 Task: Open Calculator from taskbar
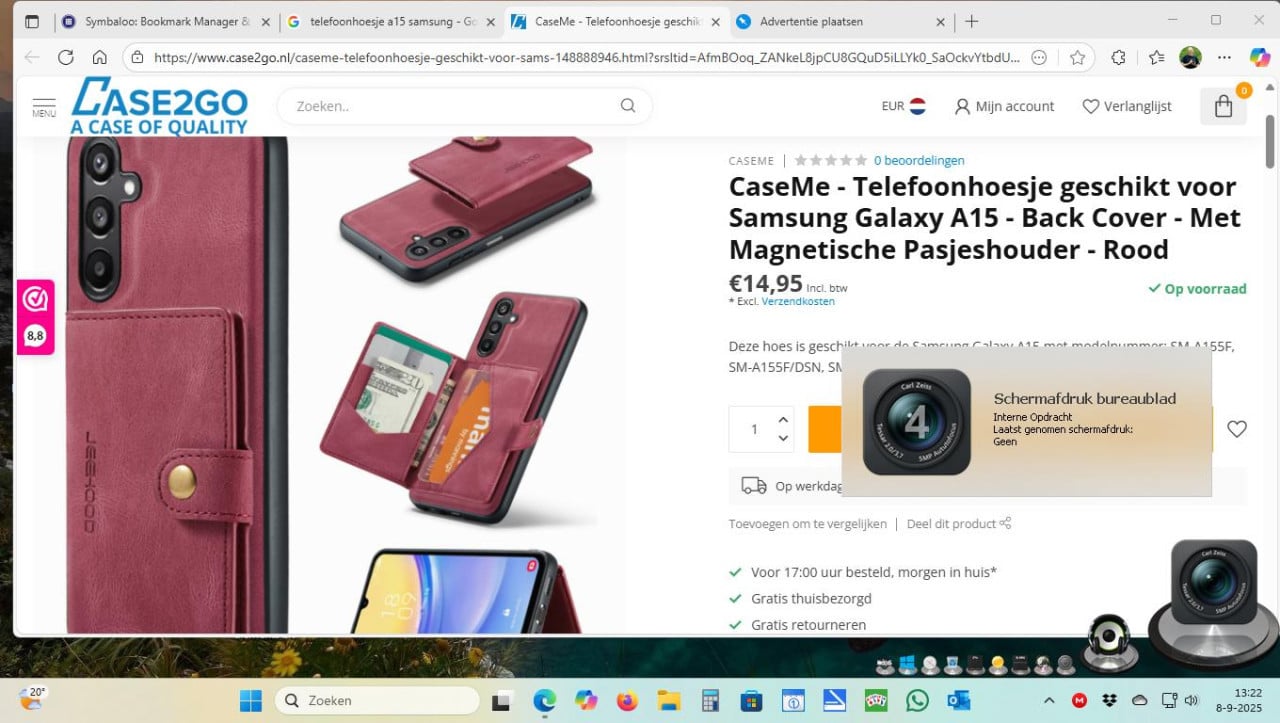(x=710, y=700)
